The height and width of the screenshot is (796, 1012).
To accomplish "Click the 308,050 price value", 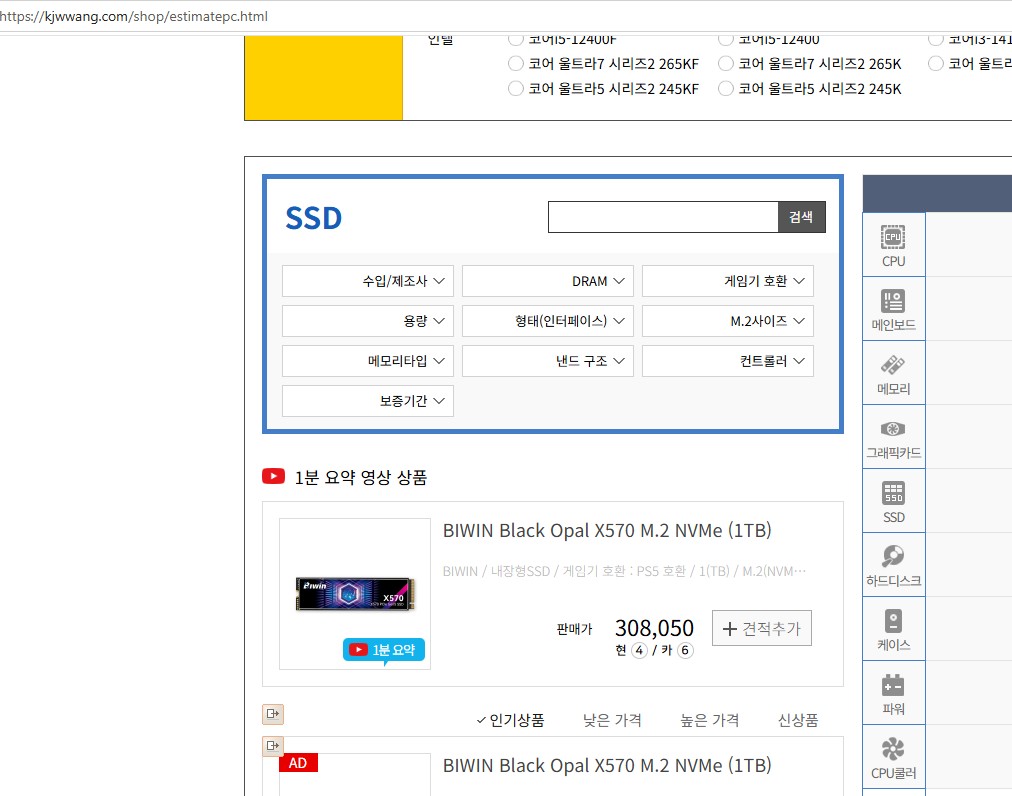I will click(x=654, y=628).
